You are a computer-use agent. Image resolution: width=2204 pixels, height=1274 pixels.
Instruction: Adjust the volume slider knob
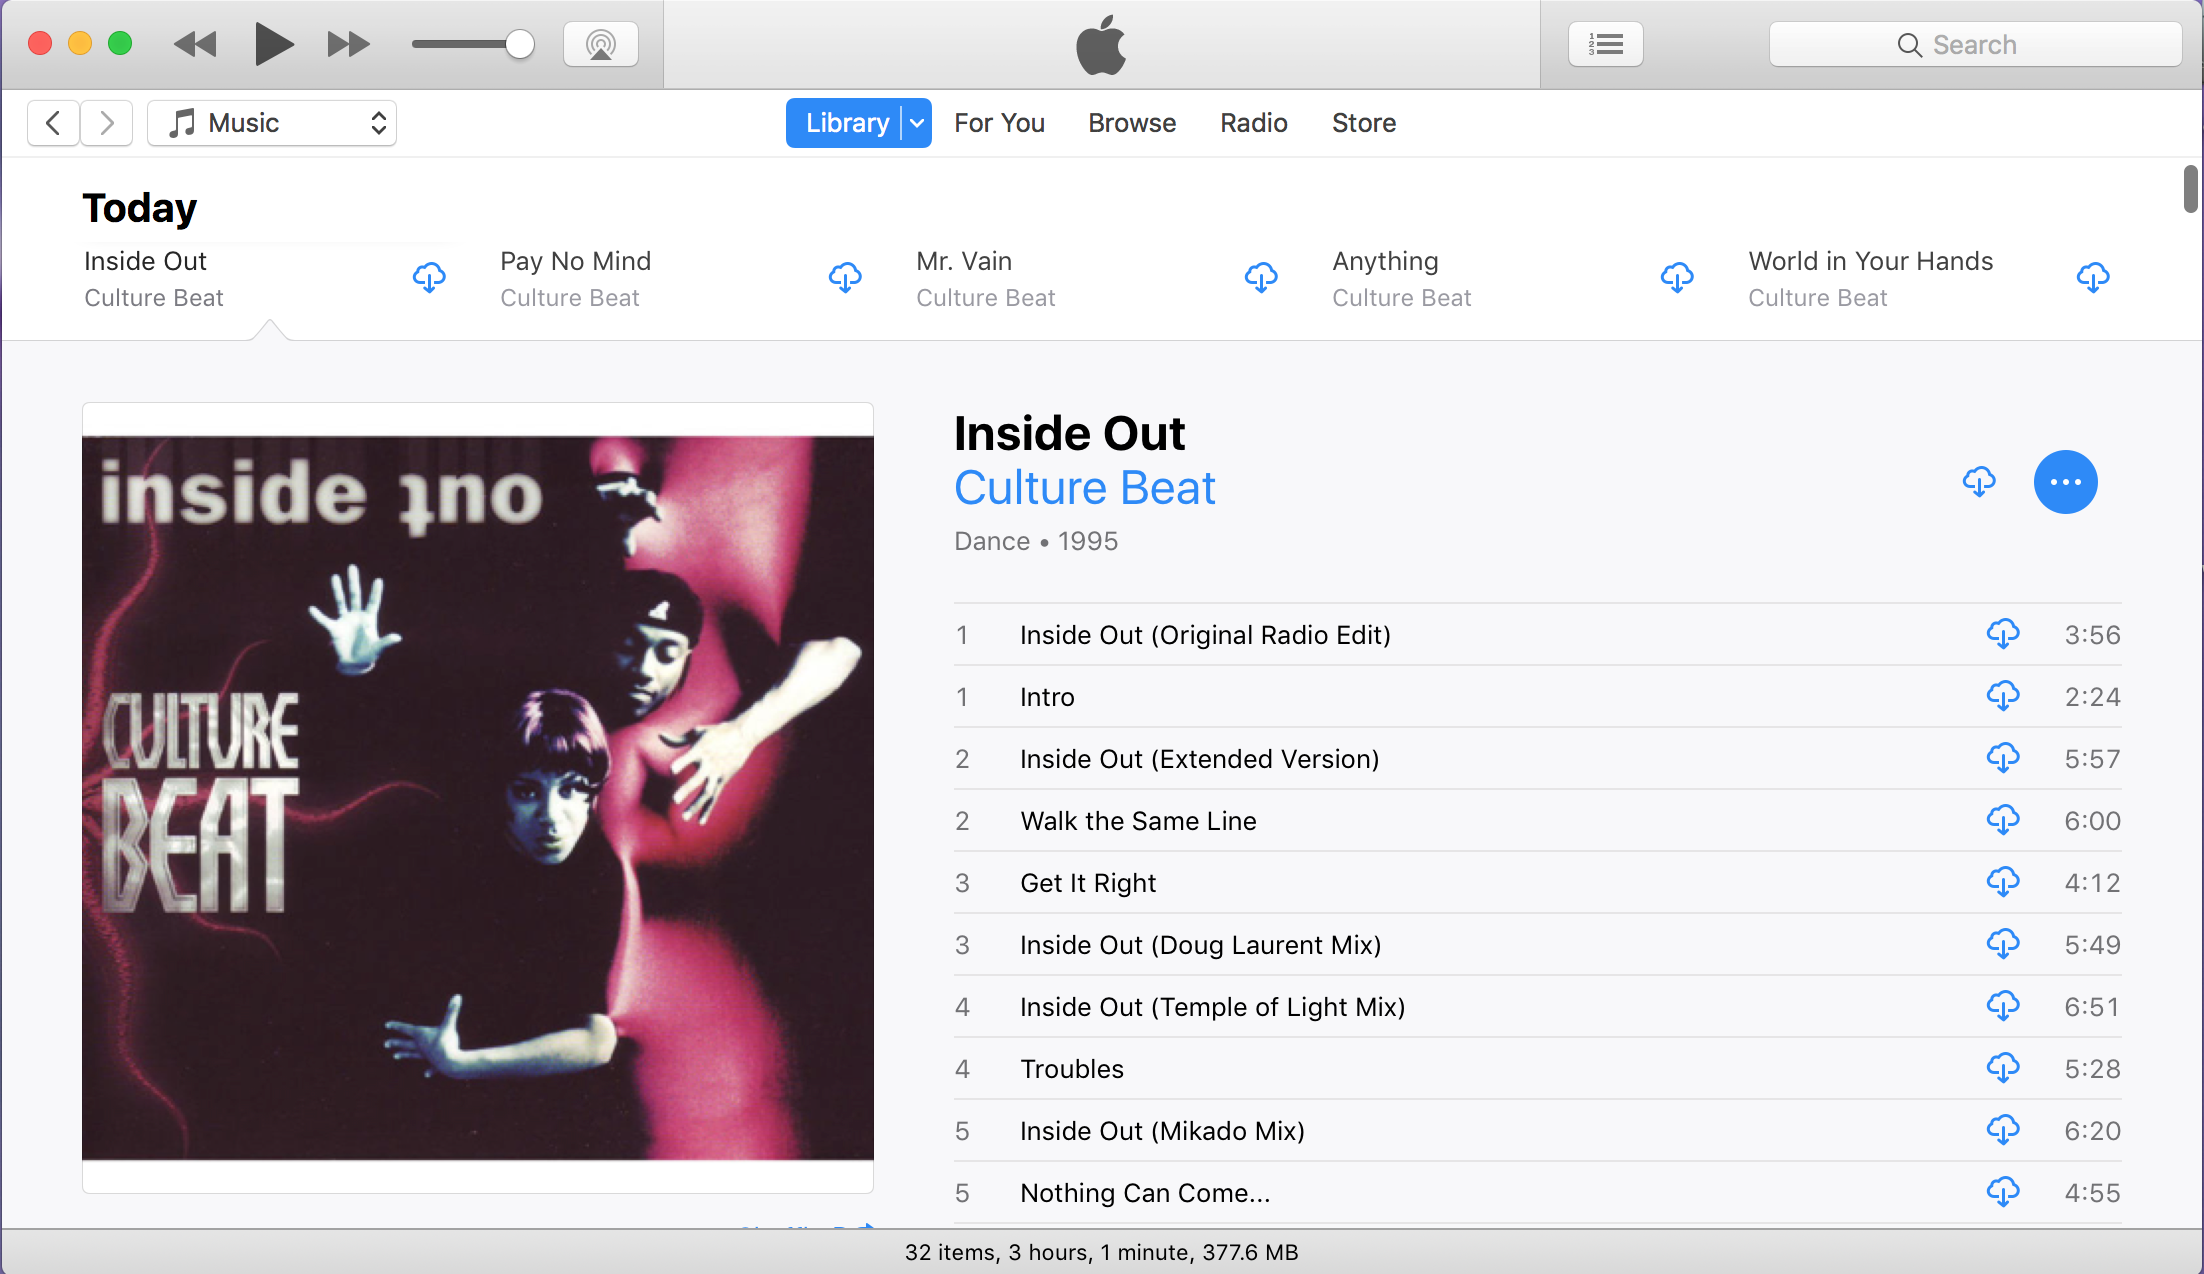pos(519,45)
